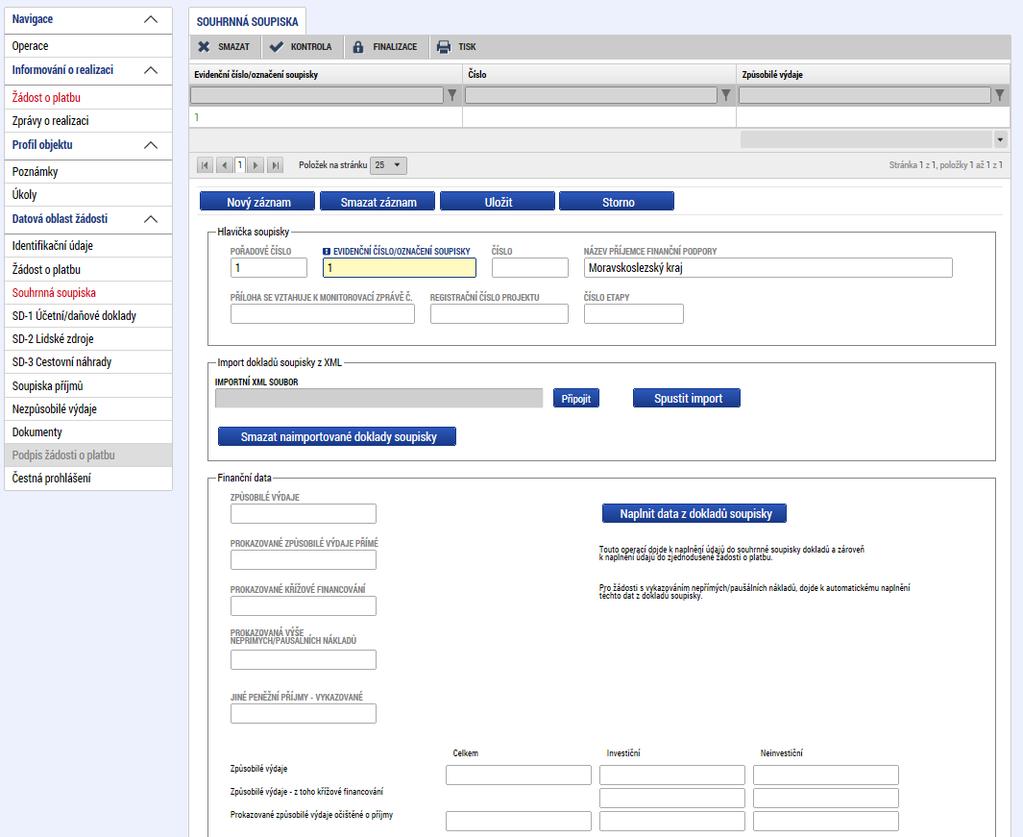Open Zprávy o realizaci menu item
The image size is (1023, 837).
(x=88, y=121)
